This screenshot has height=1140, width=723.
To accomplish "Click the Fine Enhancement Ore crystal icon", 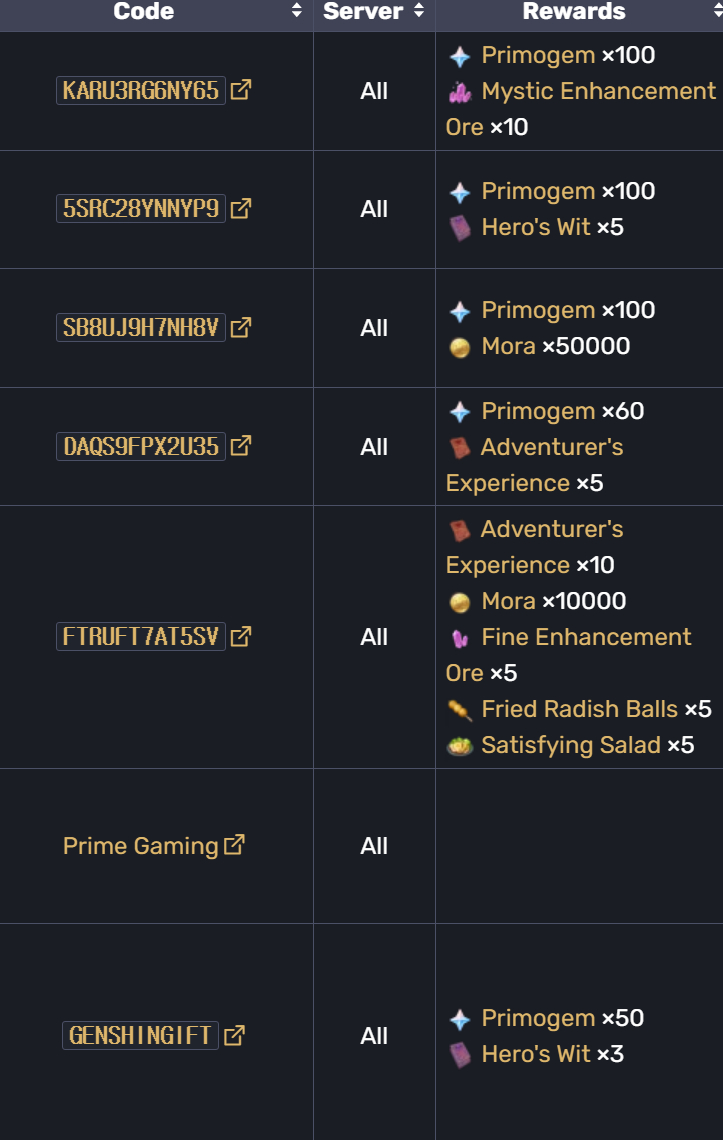I will tap(460, 638).
